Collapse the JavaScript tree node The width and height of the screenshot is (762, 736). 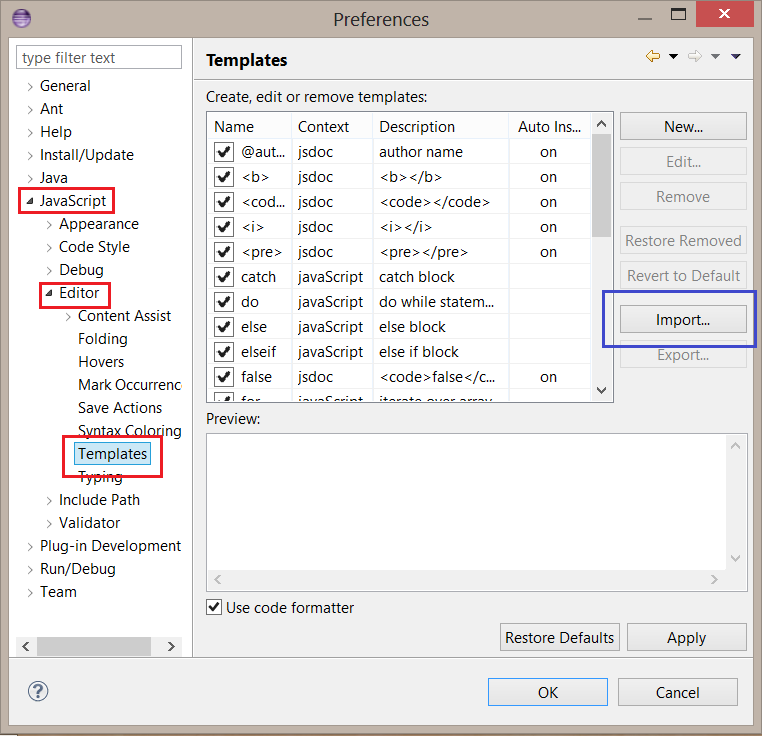[x=30, y=201]
